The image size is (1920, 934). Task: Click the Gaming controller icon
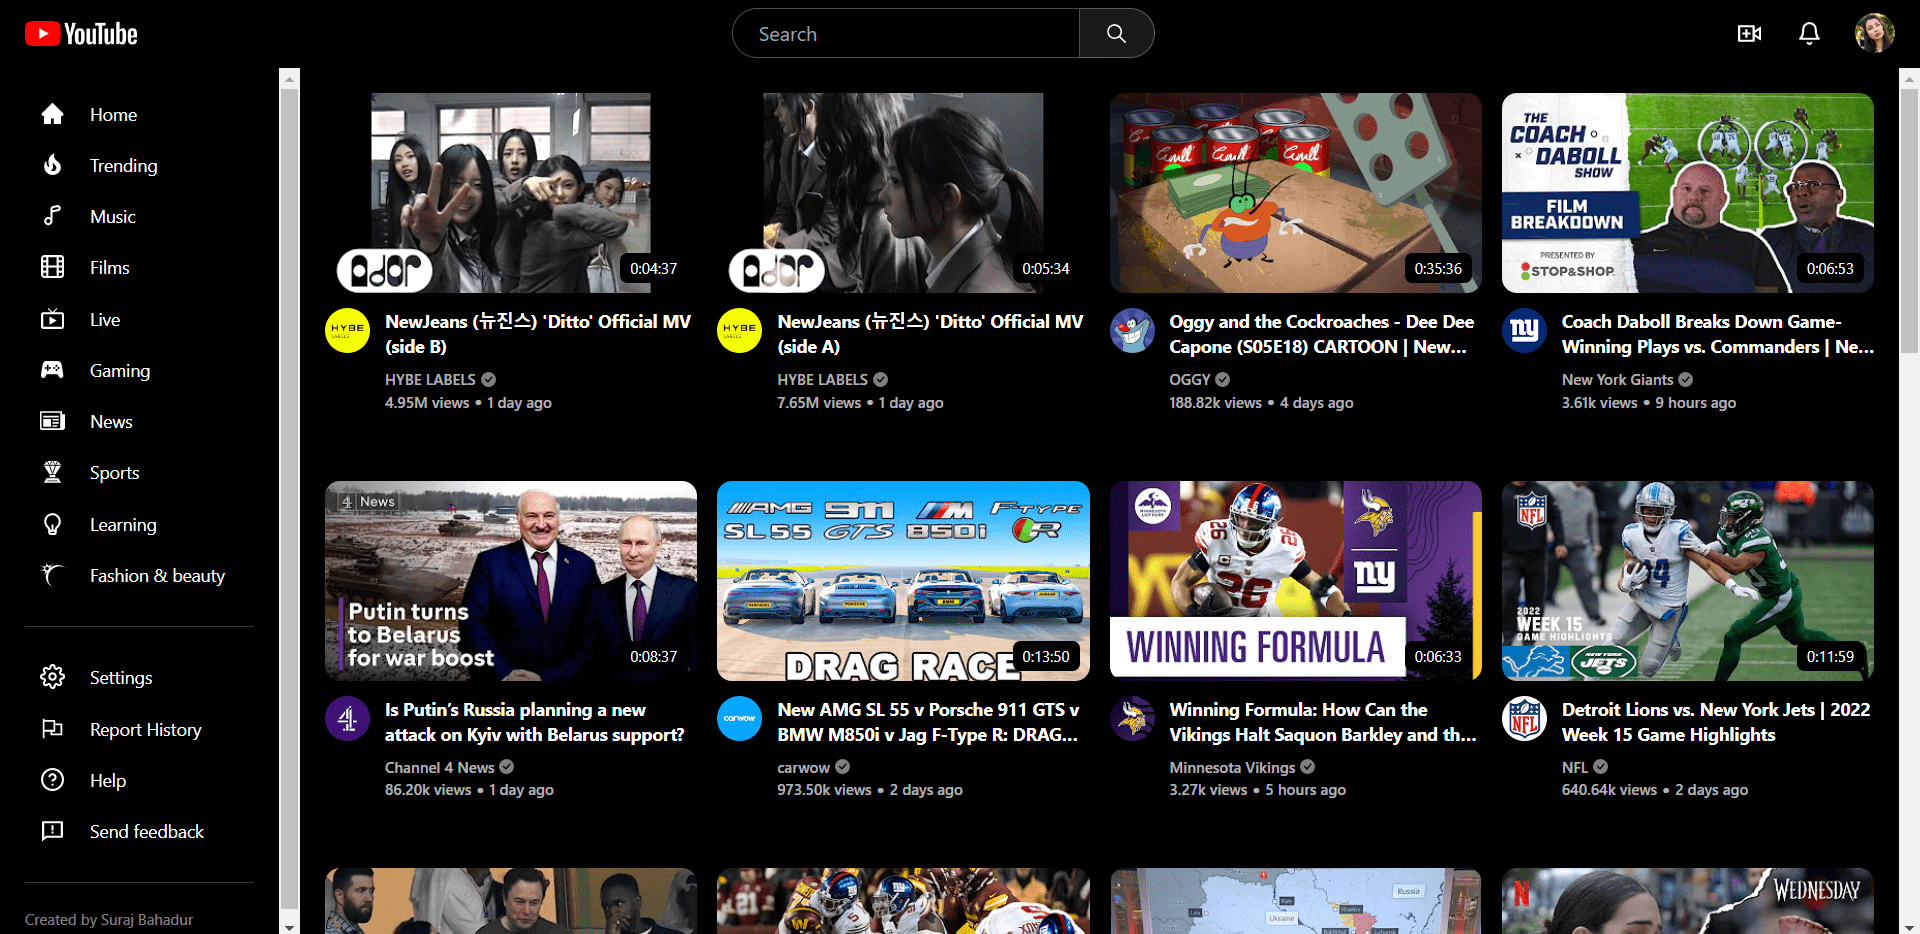point(52,371)
